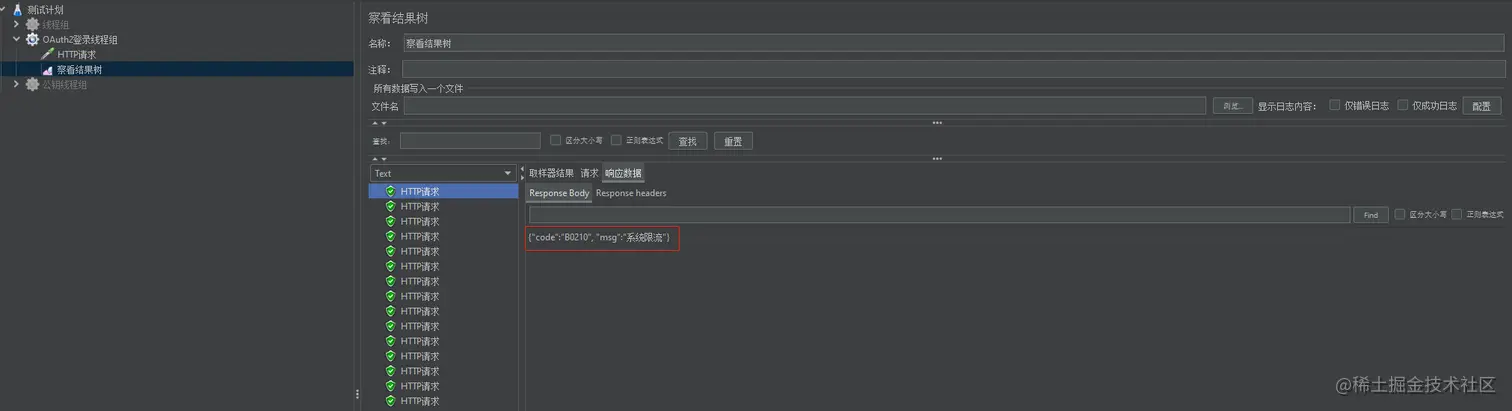Image resolution: width=1512 pixels, height=411 pixels.
Task: Collapse the OAuth2登录线程组 tree node
Action: click(17, 39)
